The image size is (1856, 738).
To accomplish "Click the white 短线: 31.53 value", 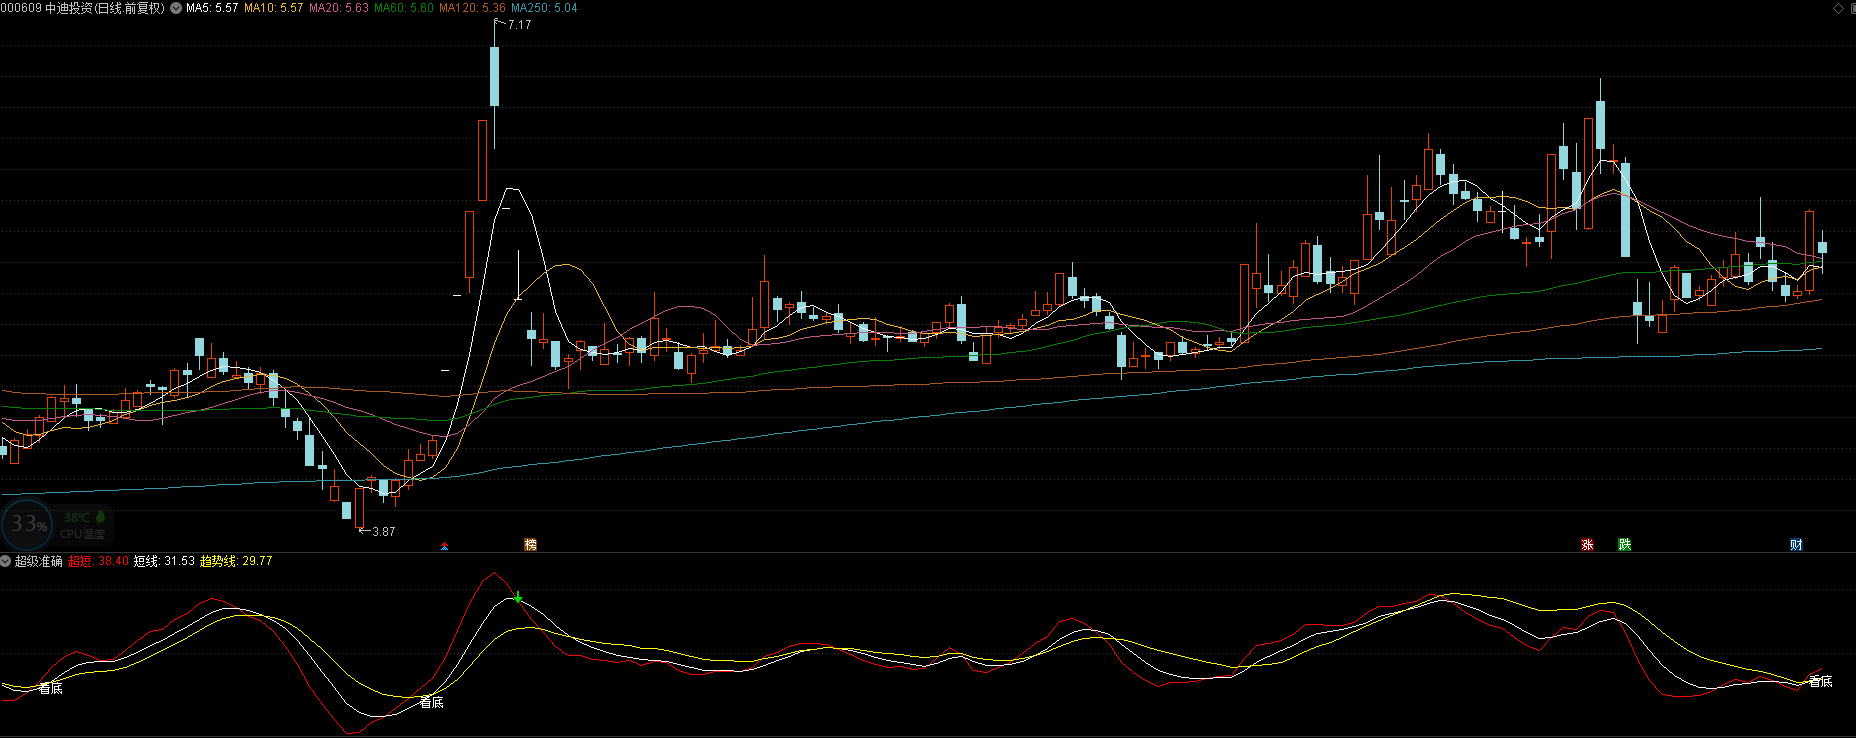I will point(164,561).
